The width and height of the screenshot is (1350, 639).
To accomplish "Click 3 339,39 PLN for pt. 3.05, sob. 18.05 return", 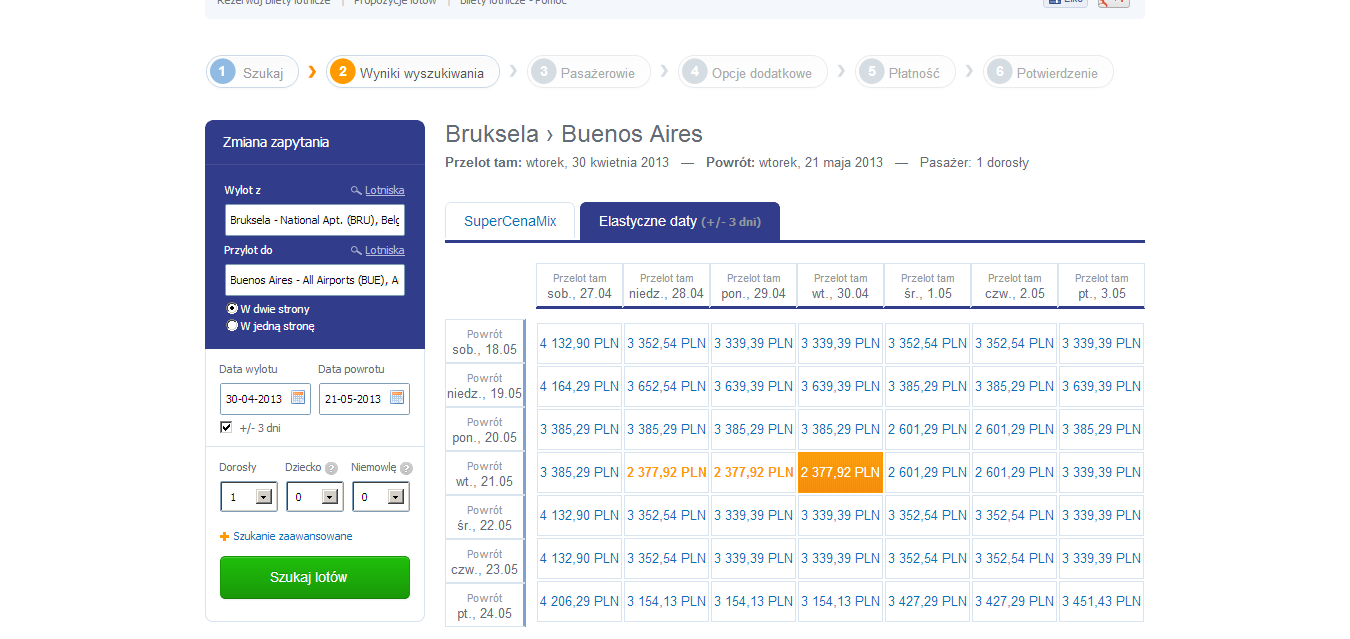I will tap(1102, 343).
